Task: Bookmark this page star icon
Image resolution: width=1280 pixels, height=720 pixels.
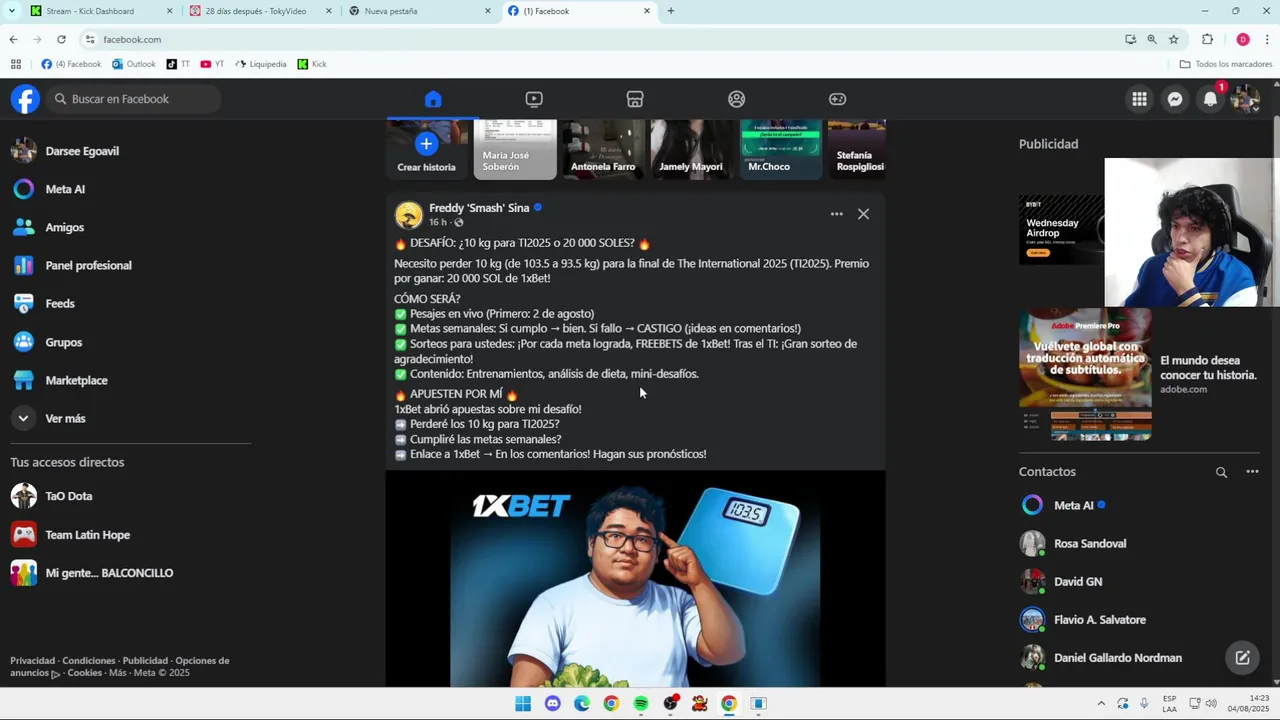Action: (1173, 39)
